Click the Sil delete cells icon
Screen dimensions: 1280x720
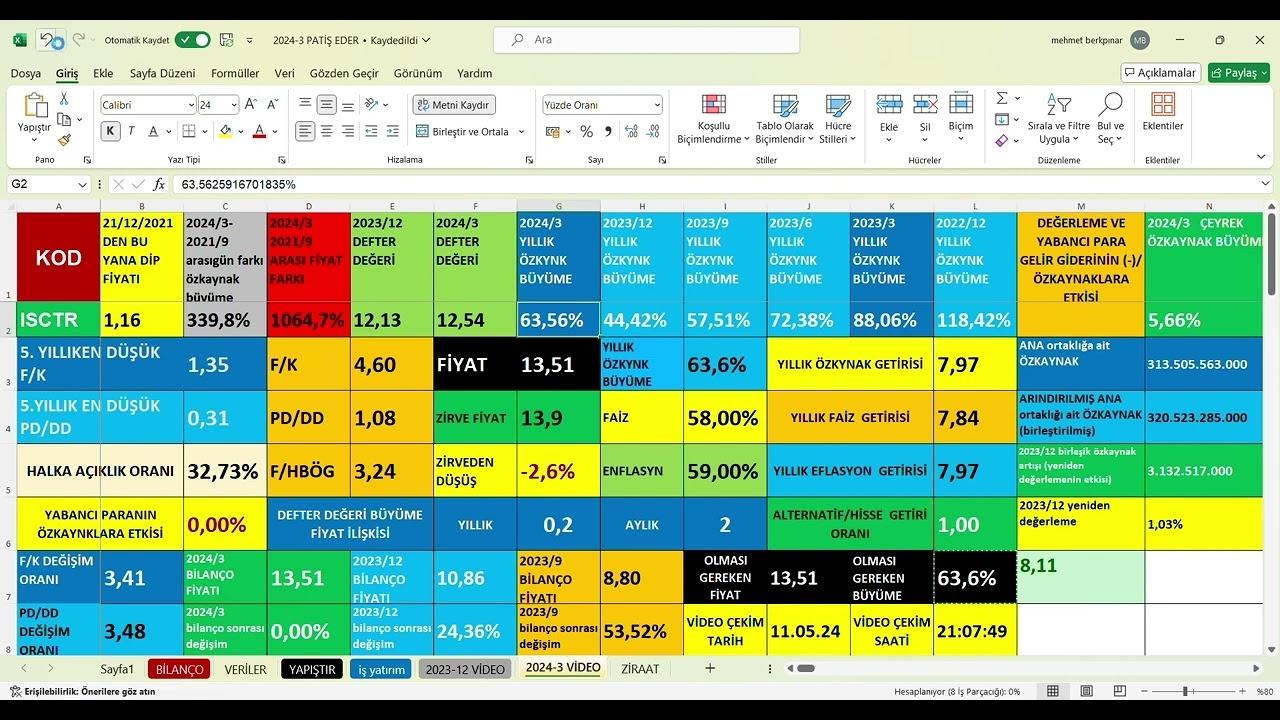[925, 104]
